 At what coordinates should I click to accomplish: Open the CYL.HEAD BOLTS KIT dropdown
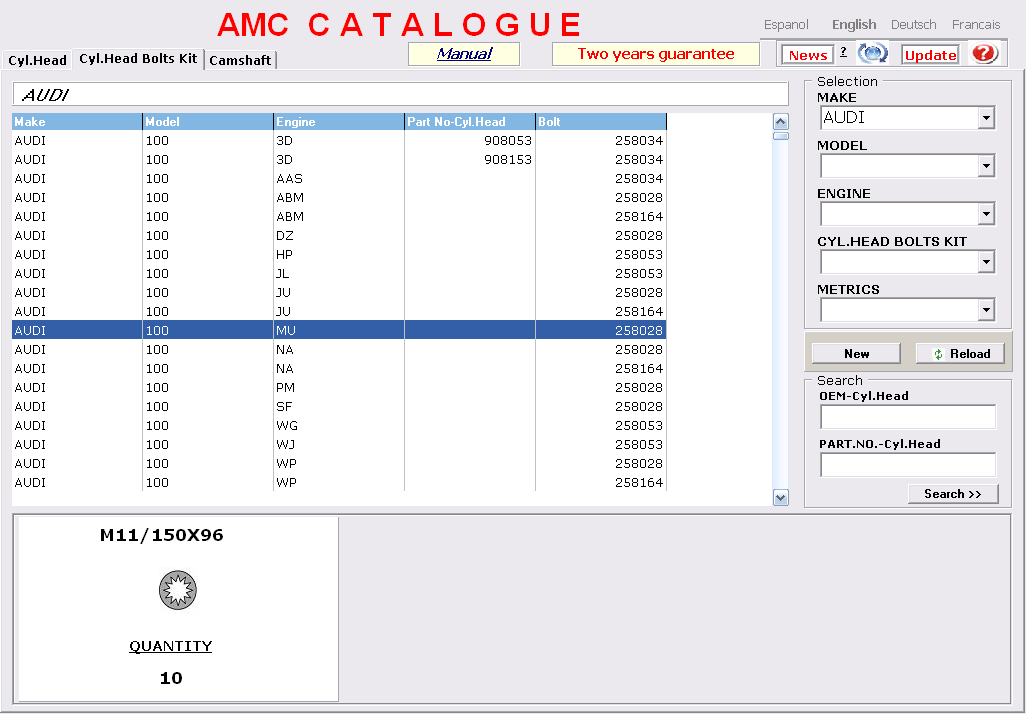[986, 262]
